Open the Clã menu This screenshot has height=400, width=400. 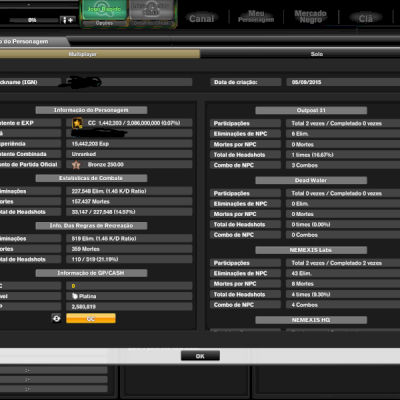[366, 18]
